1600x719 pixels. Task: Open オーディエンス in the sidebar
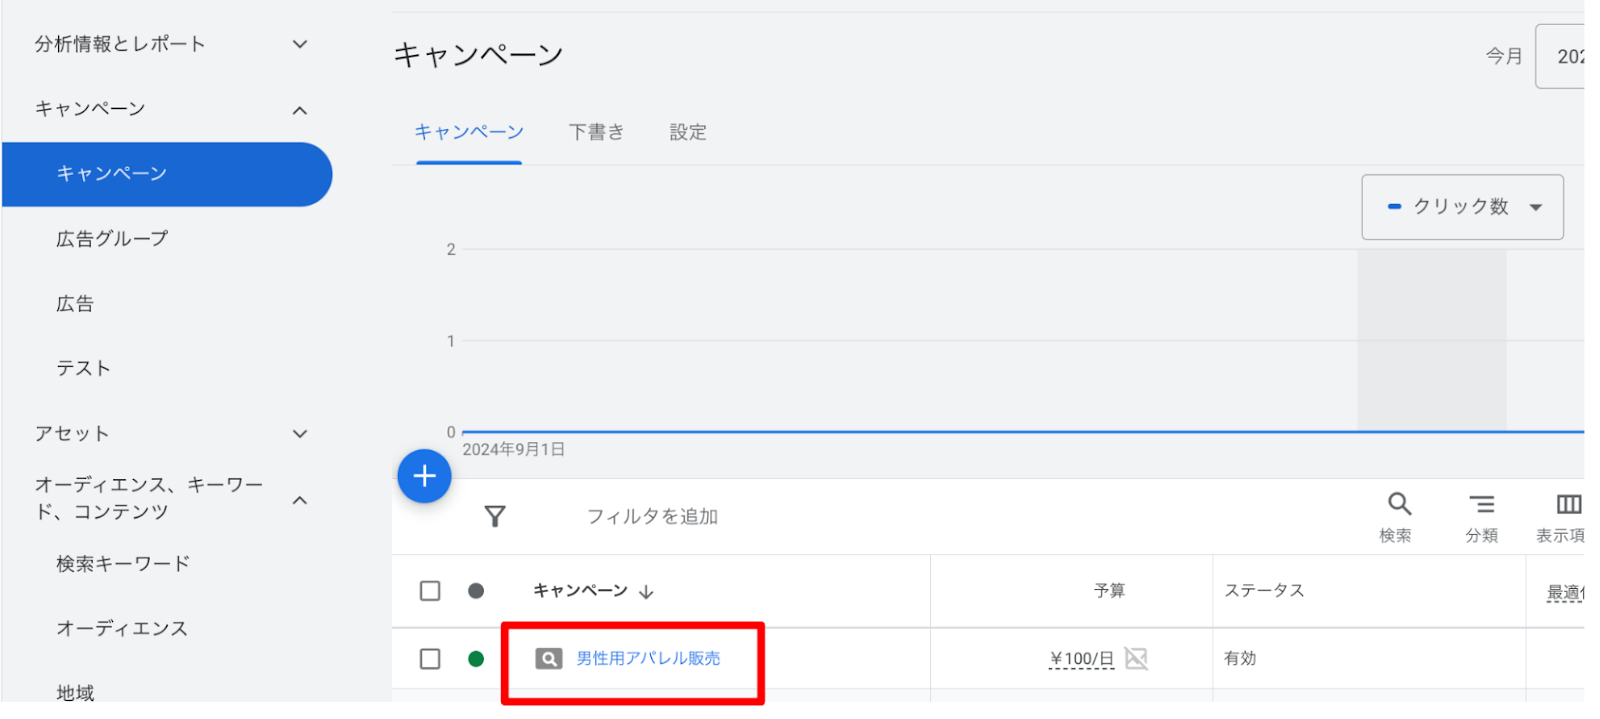click(122, 629)
